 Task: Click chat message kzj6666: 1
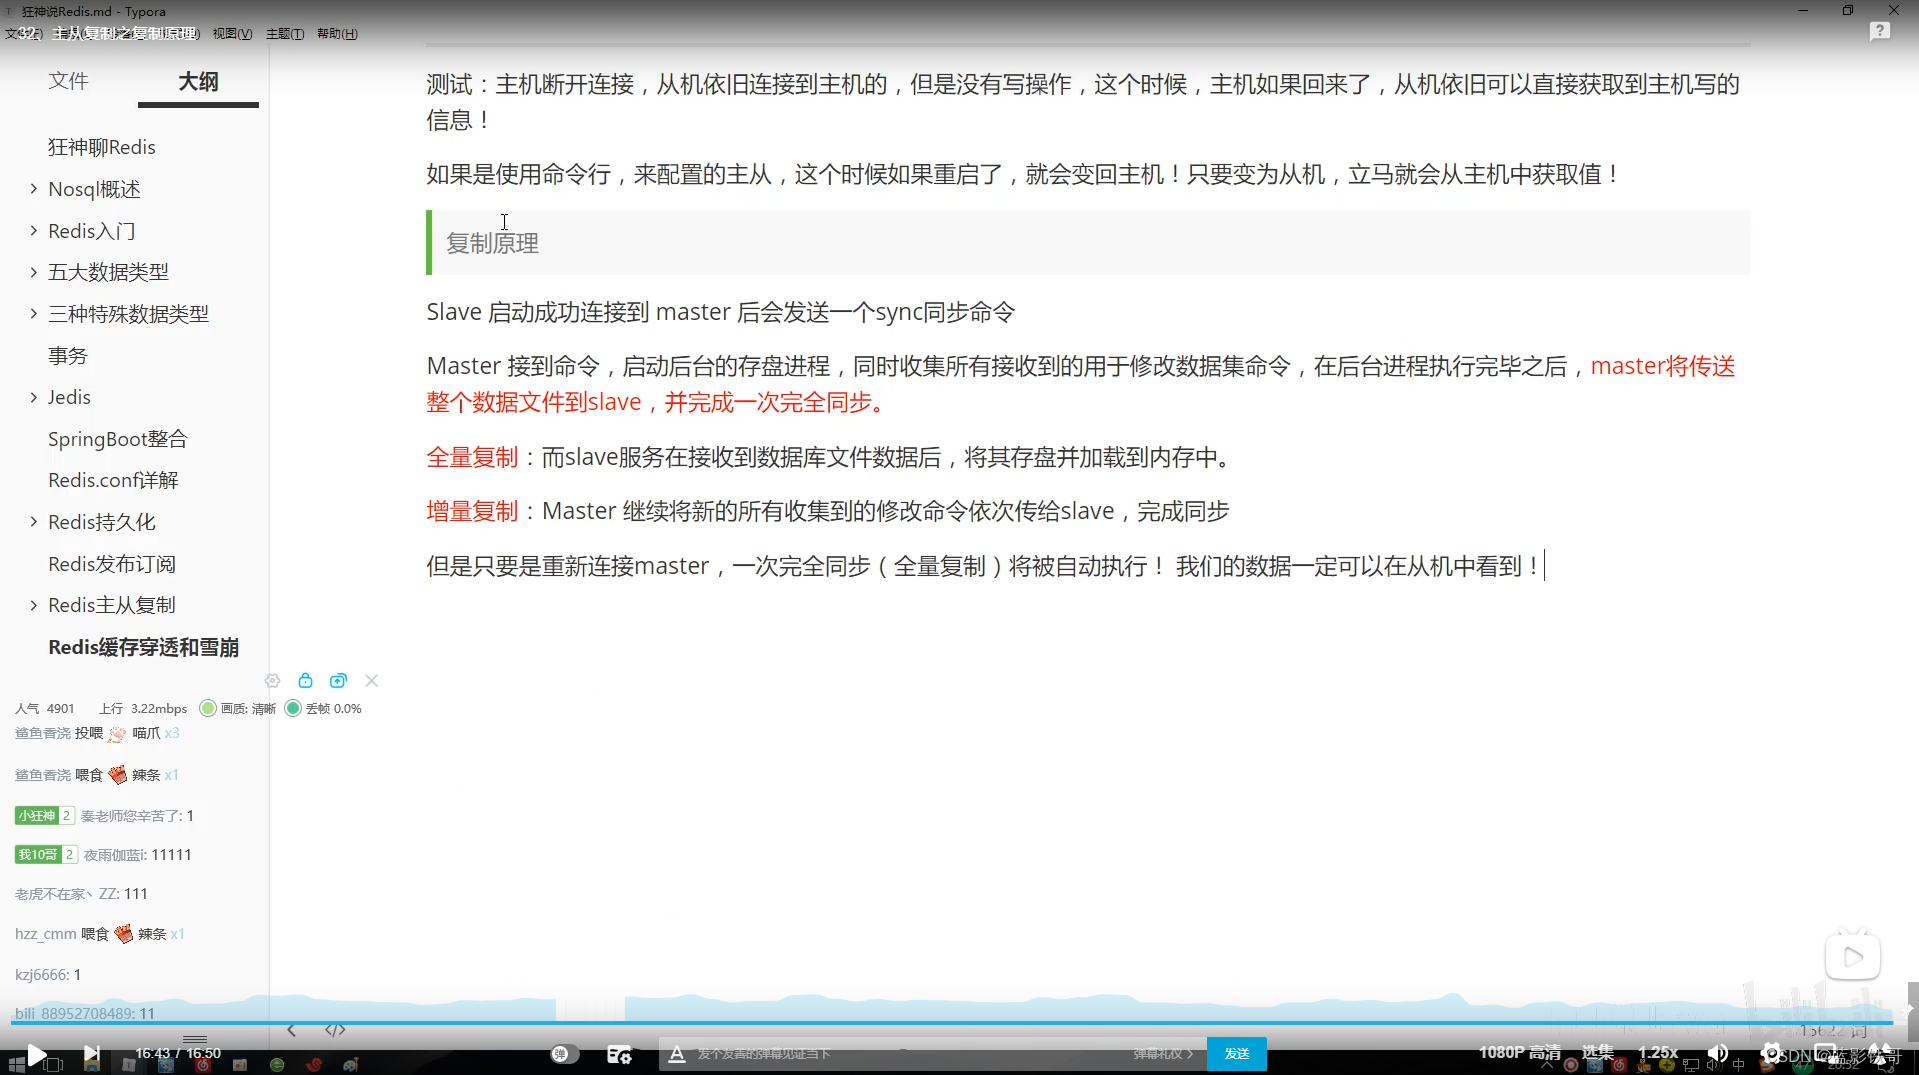click(48, 975)
